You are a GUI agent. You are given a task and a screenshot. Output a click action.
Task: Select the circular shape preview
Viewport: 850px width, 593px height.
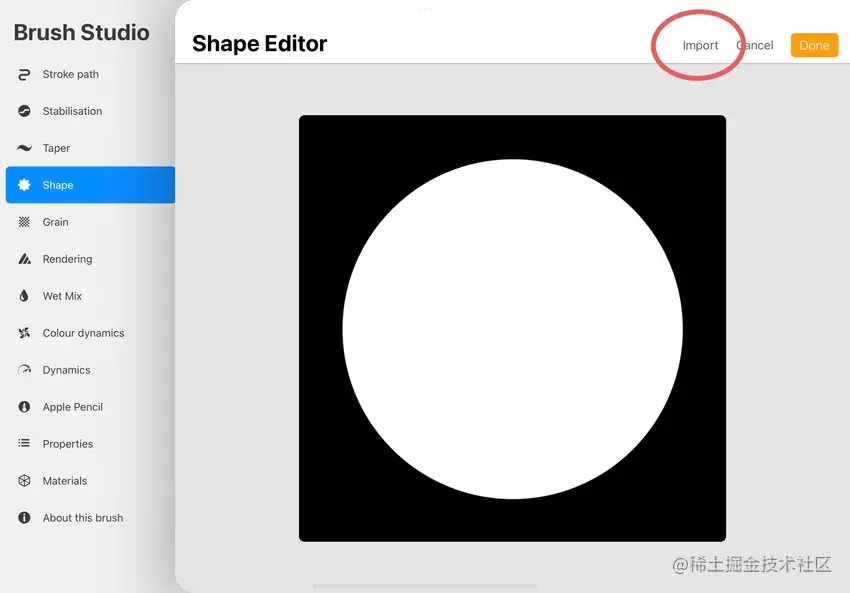[x=512, y=330]
